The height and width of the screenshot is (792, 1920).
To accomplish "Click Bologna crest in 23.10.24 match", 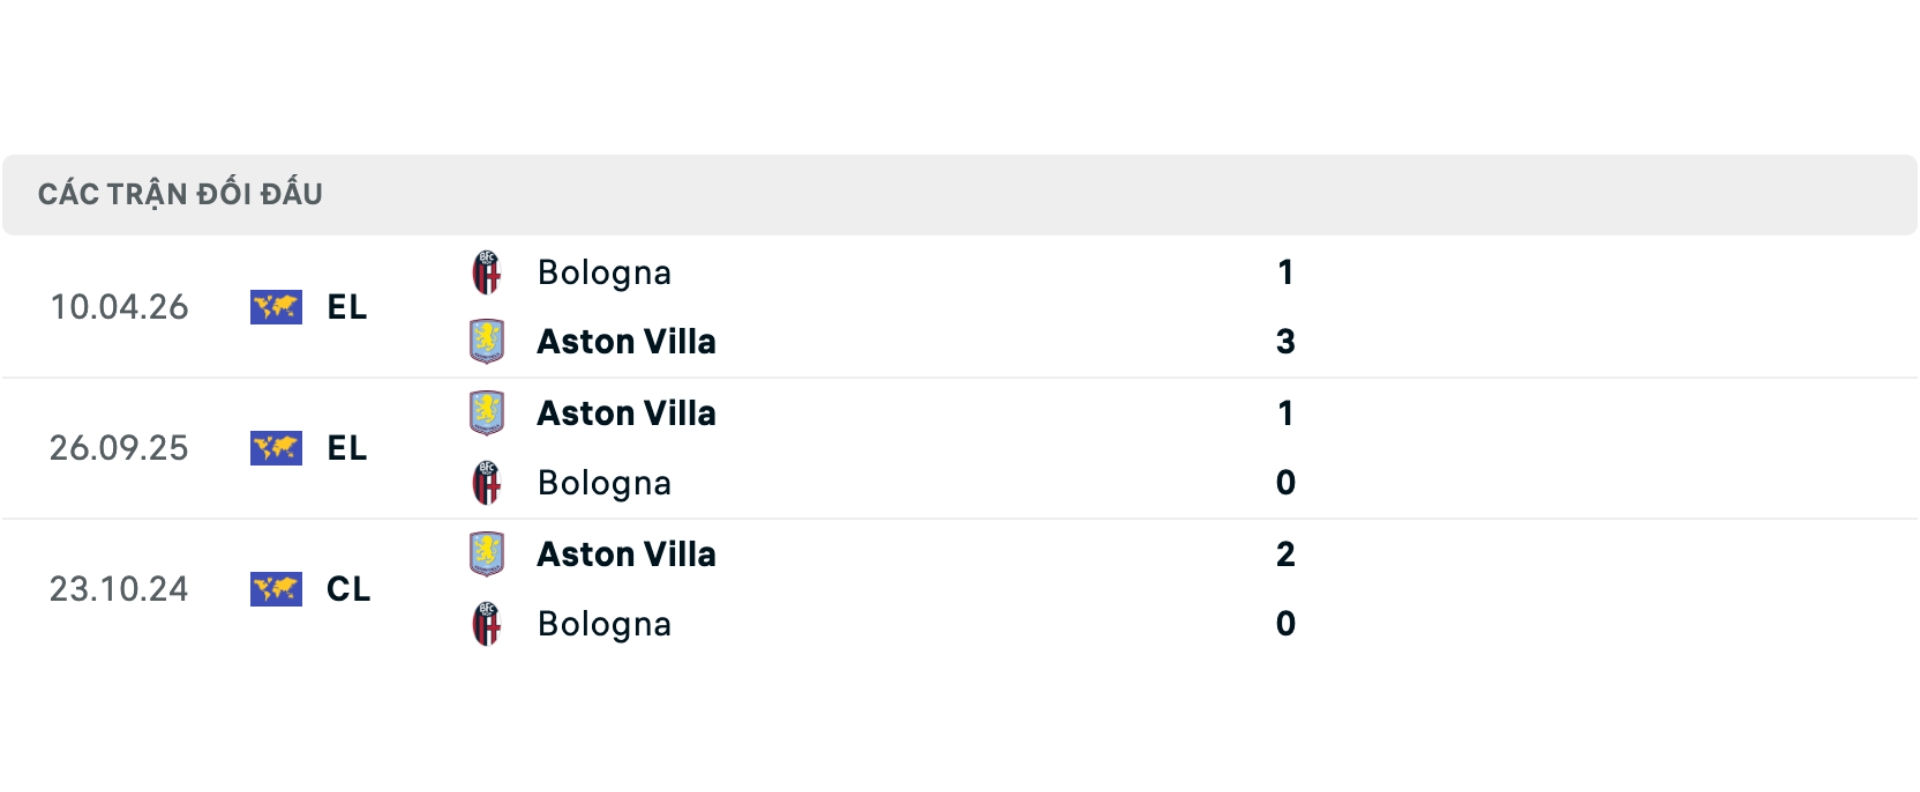I will (487, 624).
